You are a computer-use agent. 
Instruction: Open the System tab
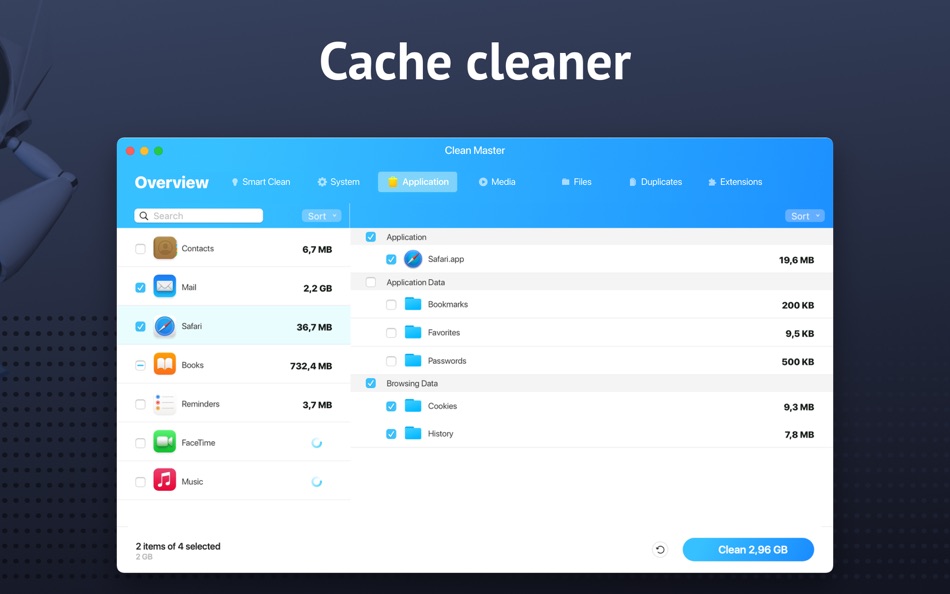[339, 182]
